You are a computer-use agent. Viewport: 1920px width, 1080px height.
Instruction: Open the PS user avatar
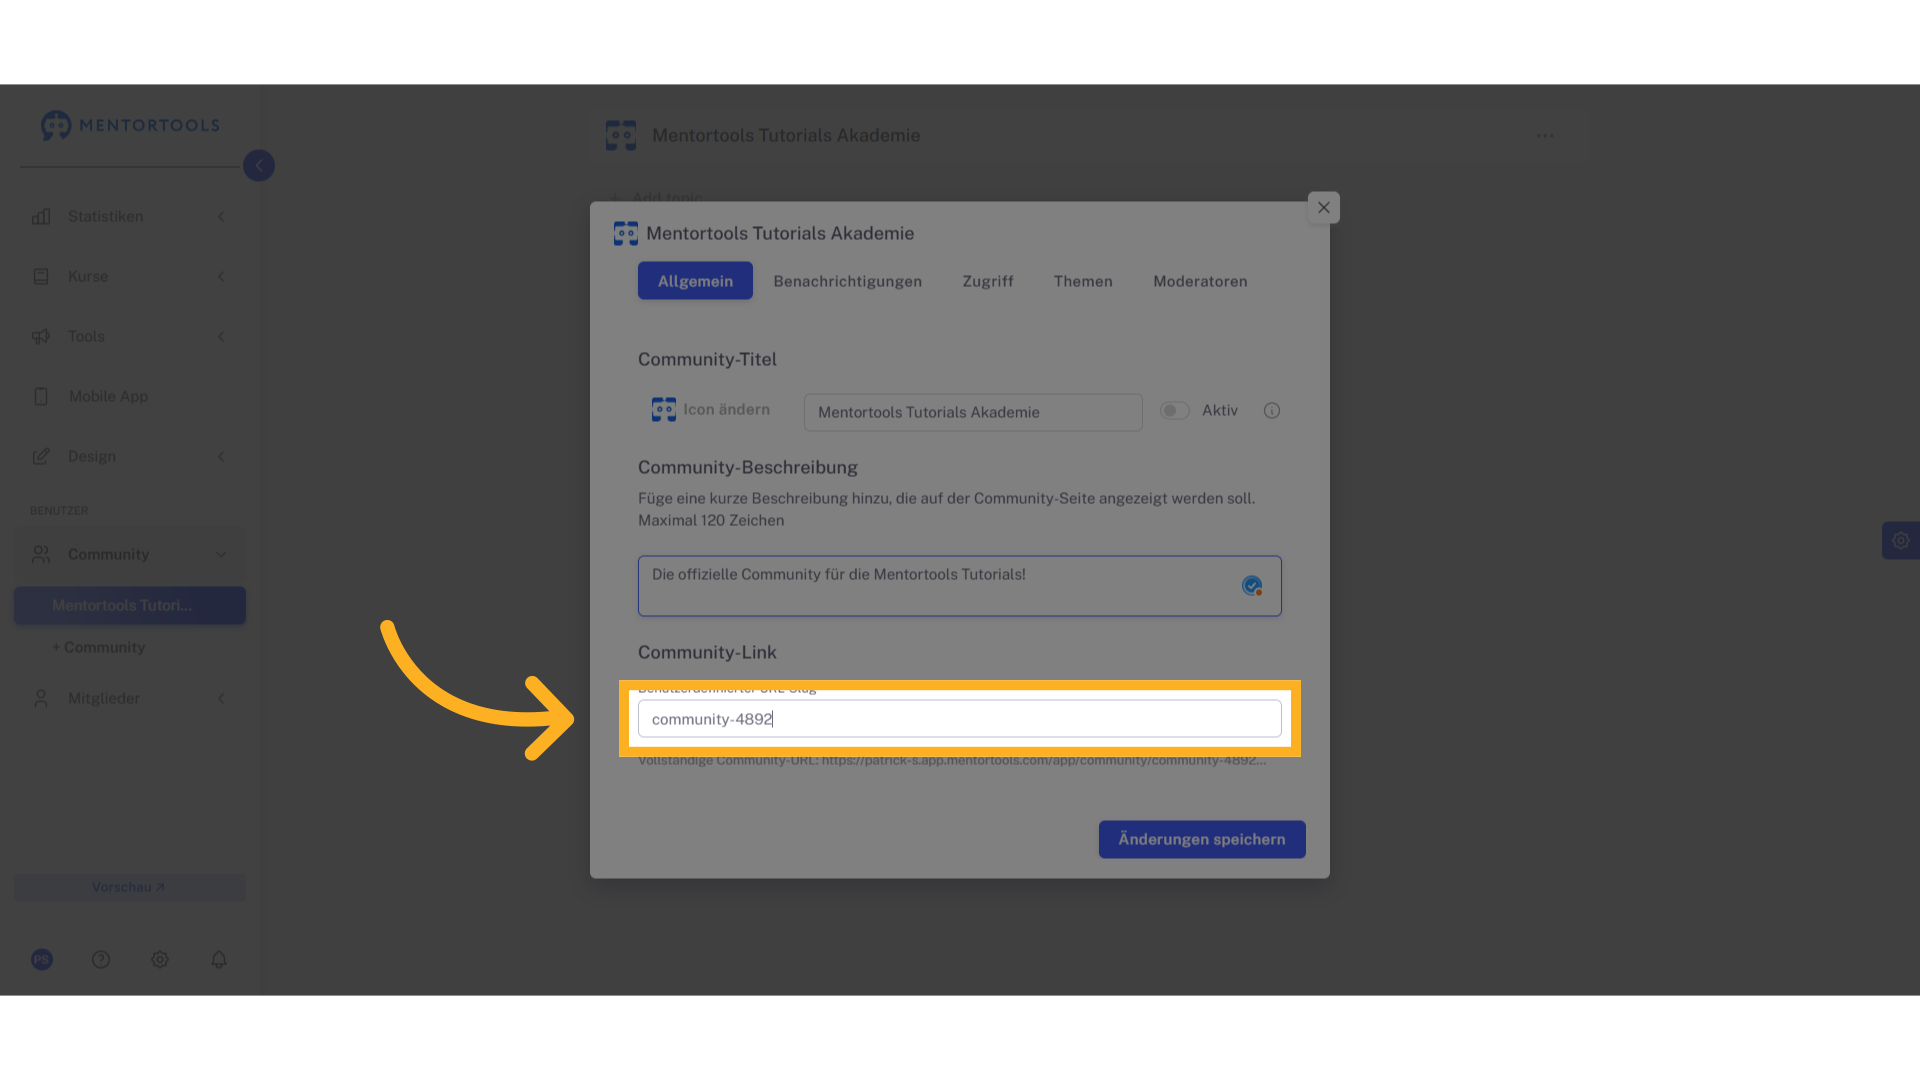(42, 960)
